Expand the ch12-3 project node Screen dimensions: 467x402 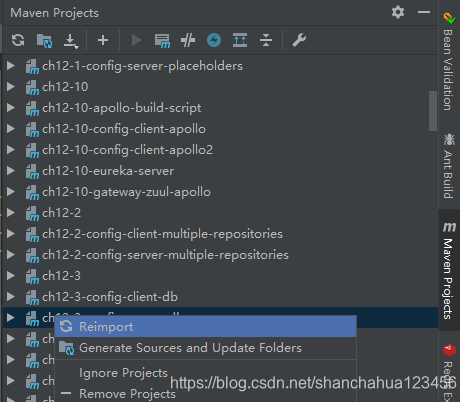11,276
